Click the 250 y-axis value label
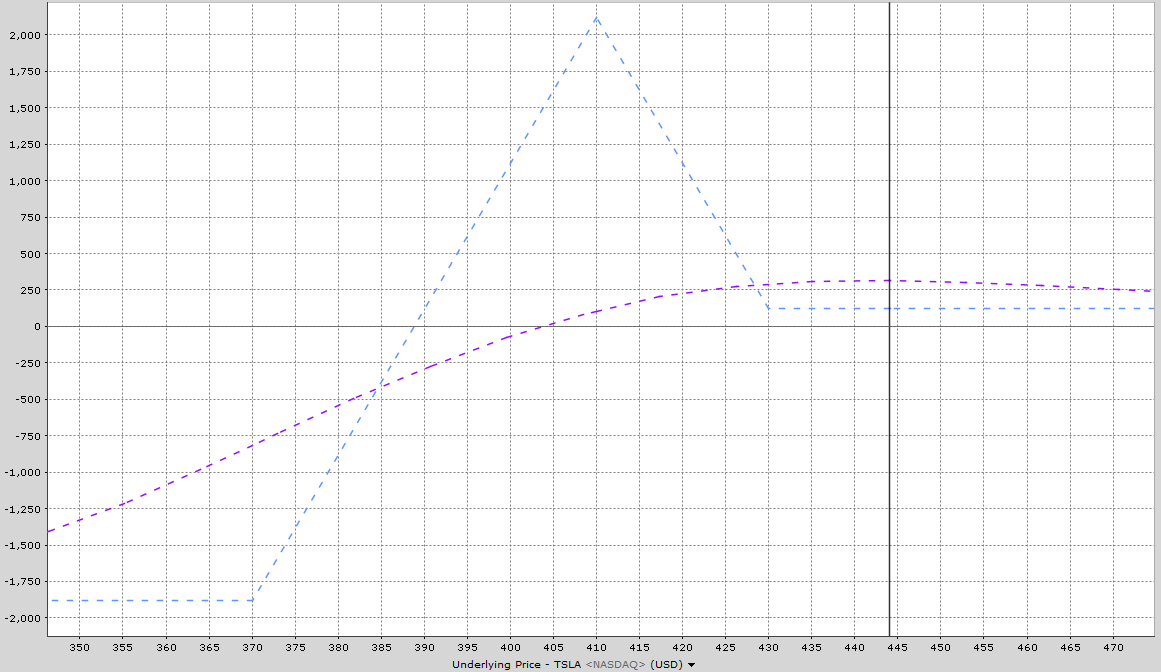1161x672 pixels. [32, 290]
